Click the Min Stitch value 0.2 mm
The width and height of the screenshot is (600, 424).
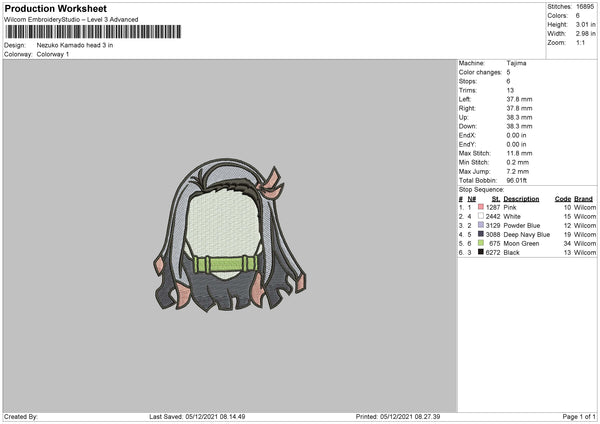(517, 162)
